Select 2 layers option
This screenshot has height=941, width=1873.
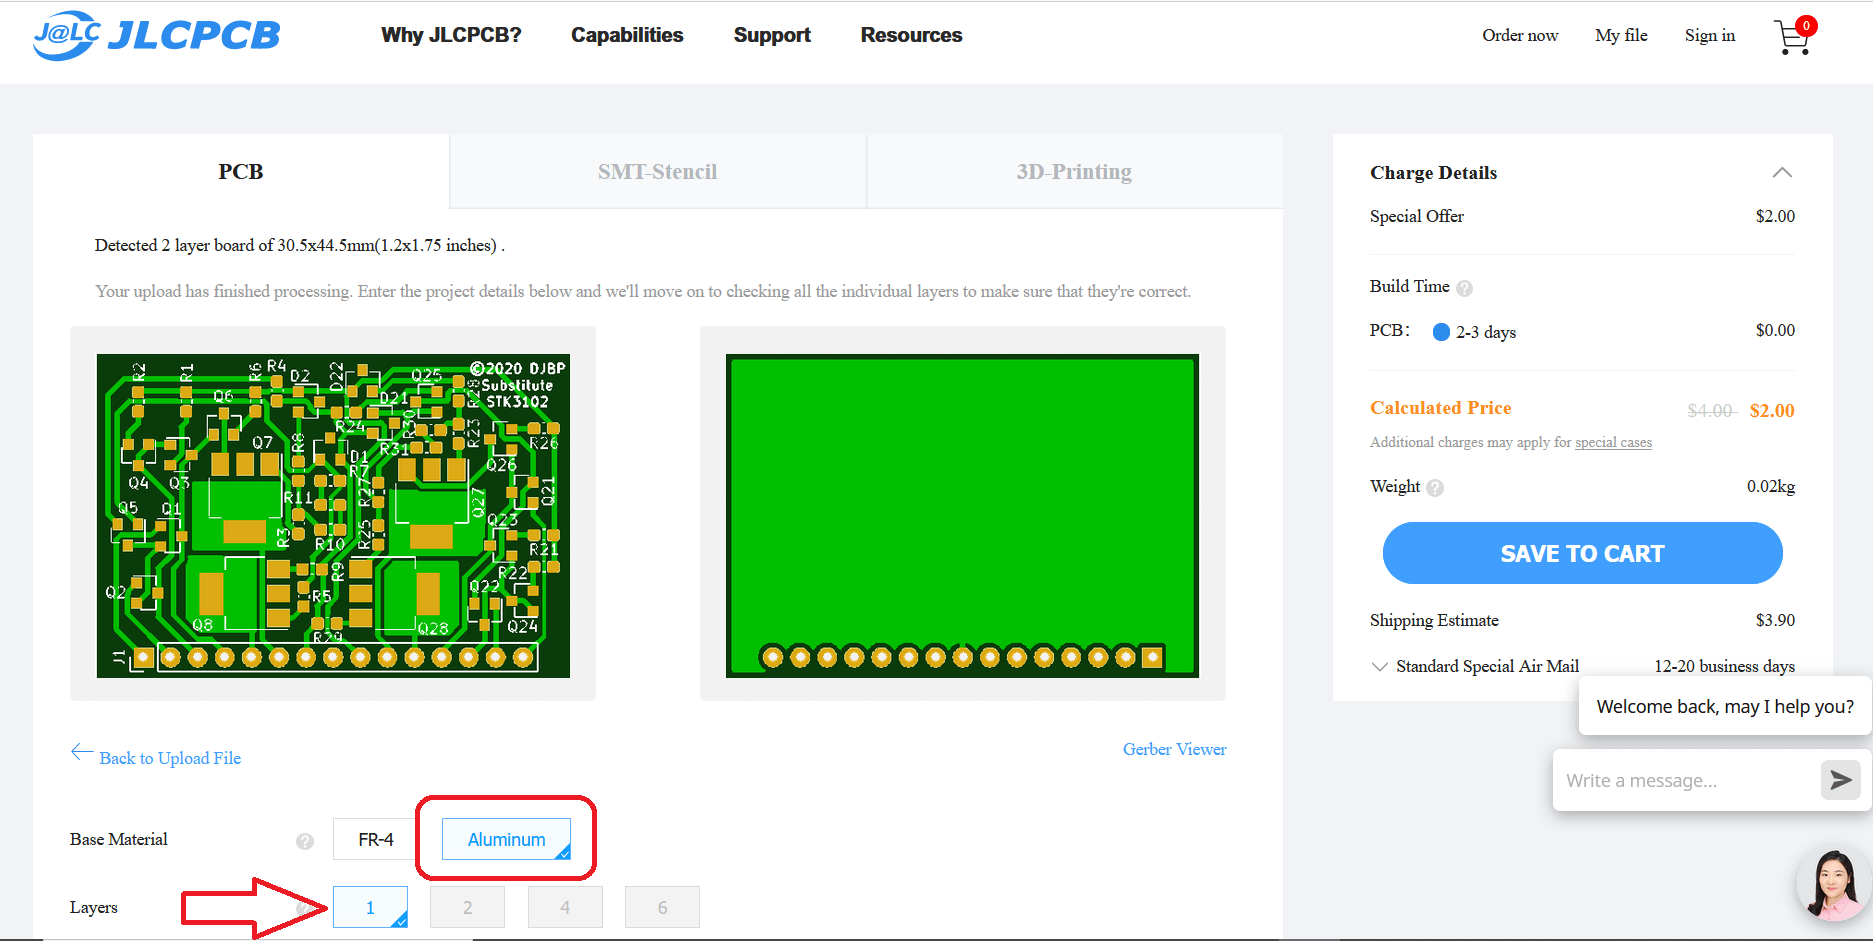click(467, 907)
